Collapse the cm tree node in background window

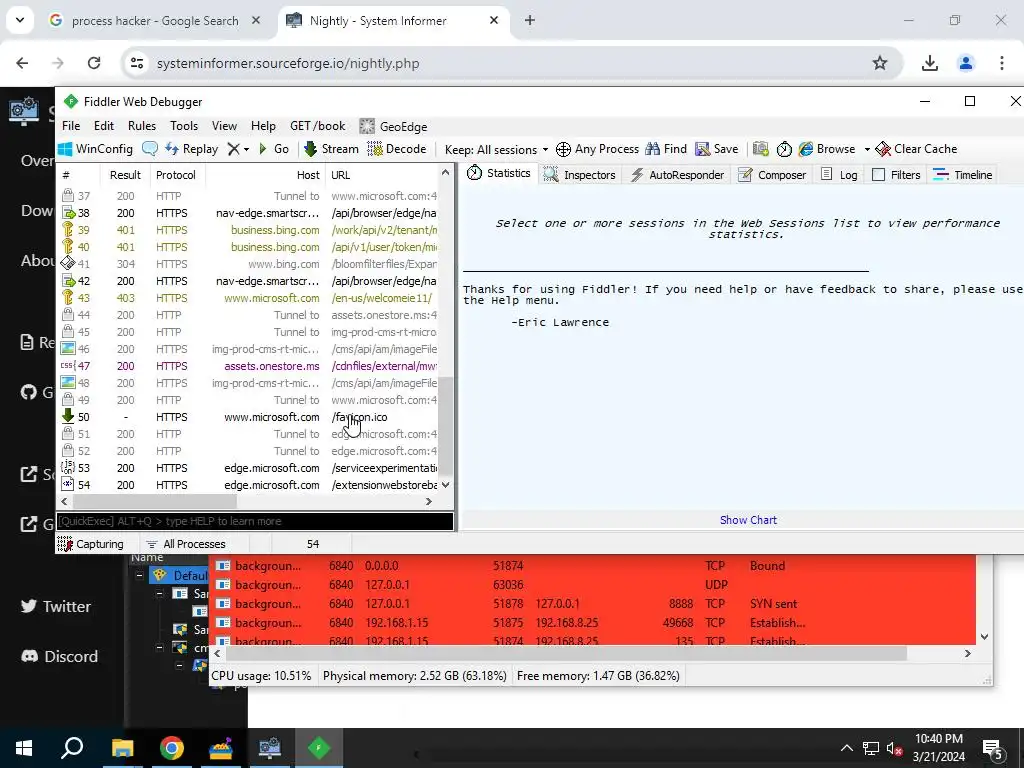[x=160, y=648]
